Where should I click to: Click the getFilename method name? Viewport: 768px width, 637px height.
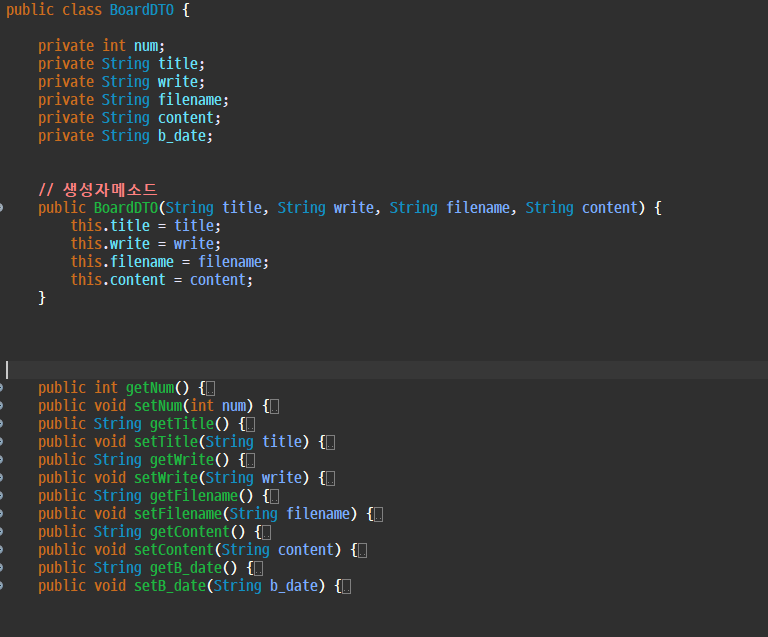pyautogui.click(x=194, y=496)
